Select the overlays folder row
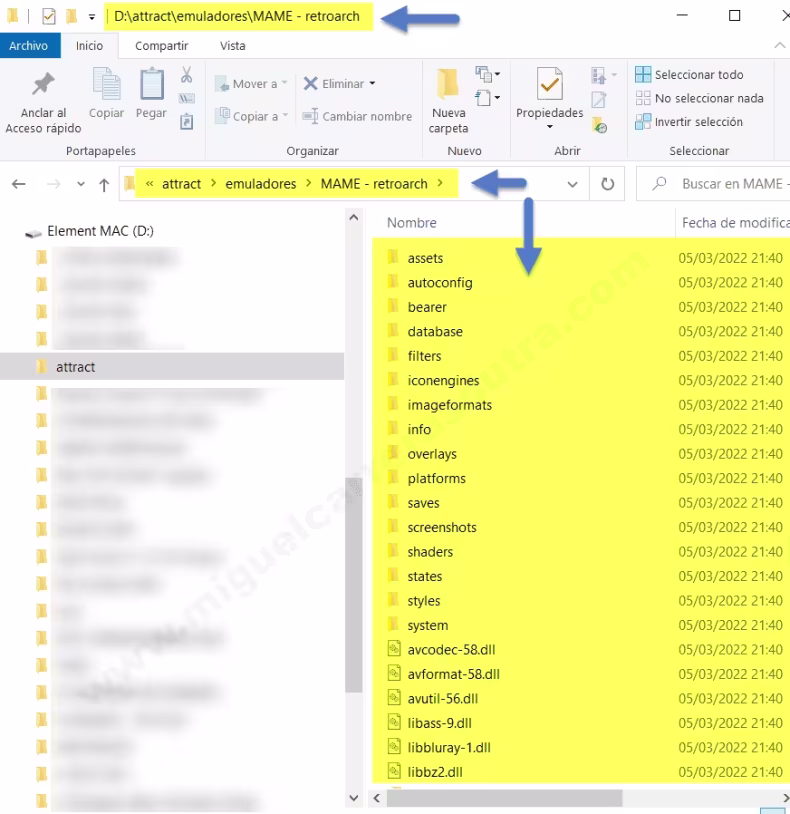Image resolution: width=790 pixels, height=814 pixels. coord(581,454)
